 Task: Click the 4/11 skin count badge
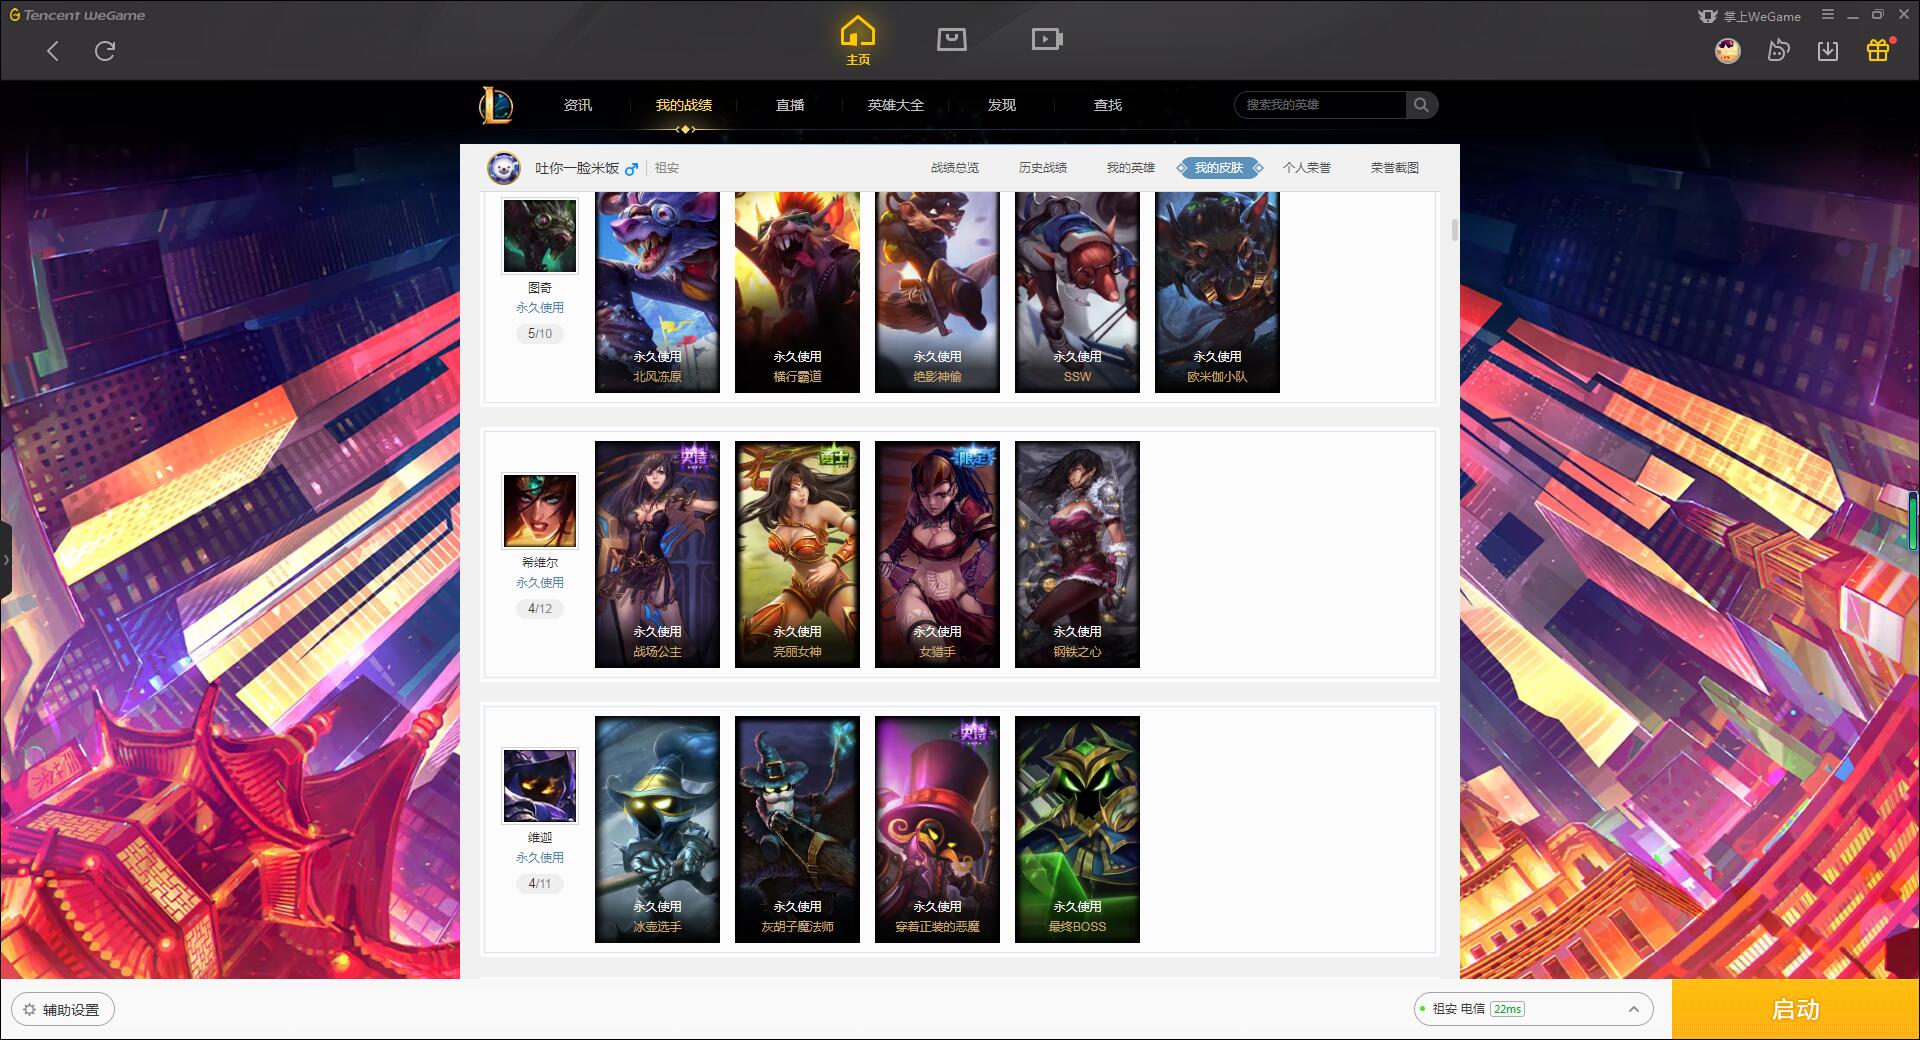coord(540,884)
